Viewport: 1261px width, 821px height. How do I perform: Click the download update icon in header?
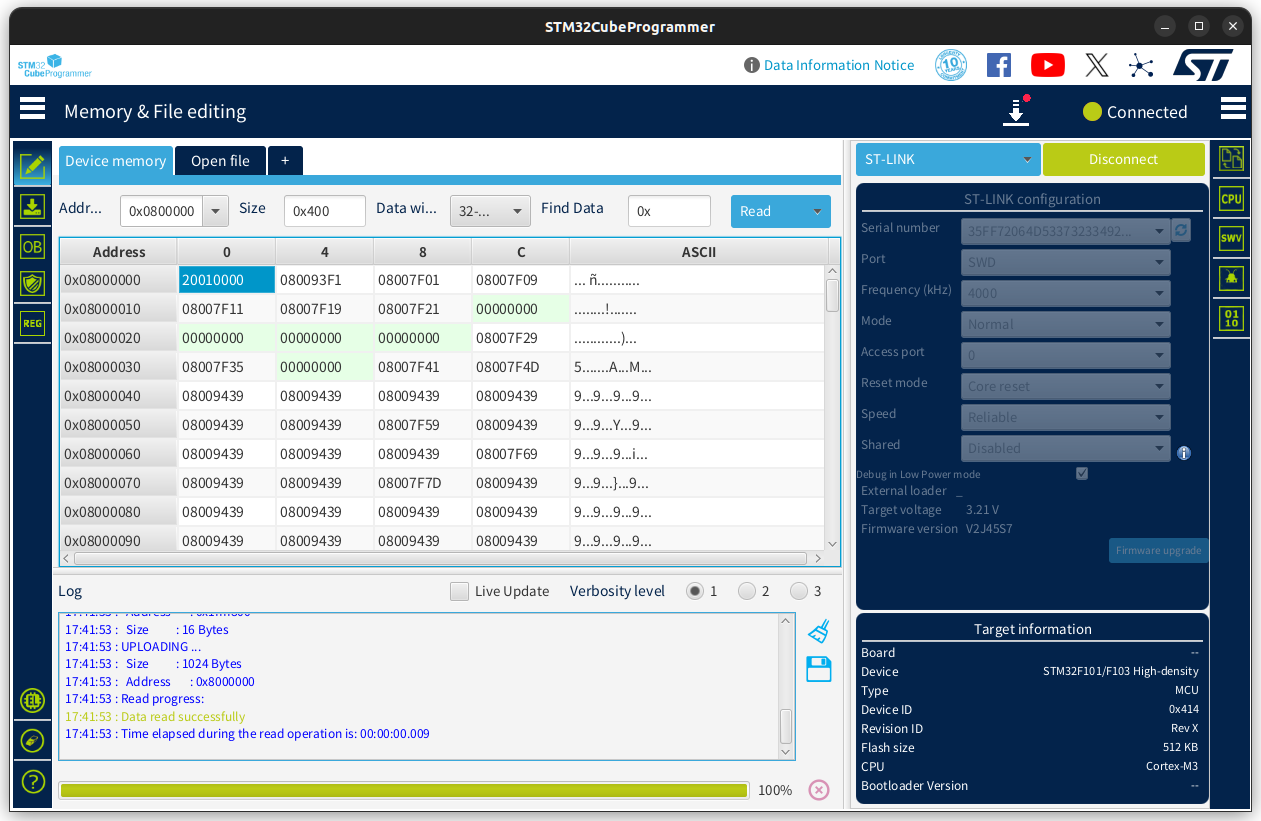point(1017,111)
